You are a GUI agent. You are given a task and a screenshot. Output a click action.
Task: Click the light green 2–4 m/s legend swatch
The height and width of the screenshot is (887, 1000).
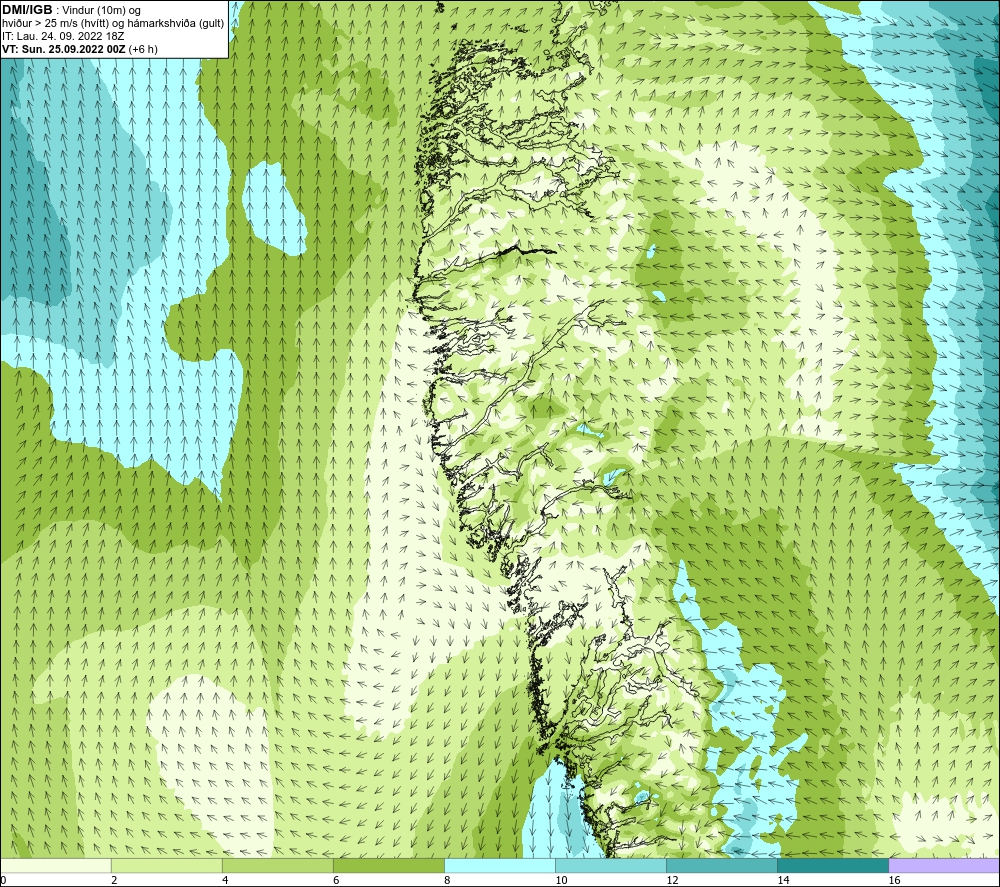point(166,865)
